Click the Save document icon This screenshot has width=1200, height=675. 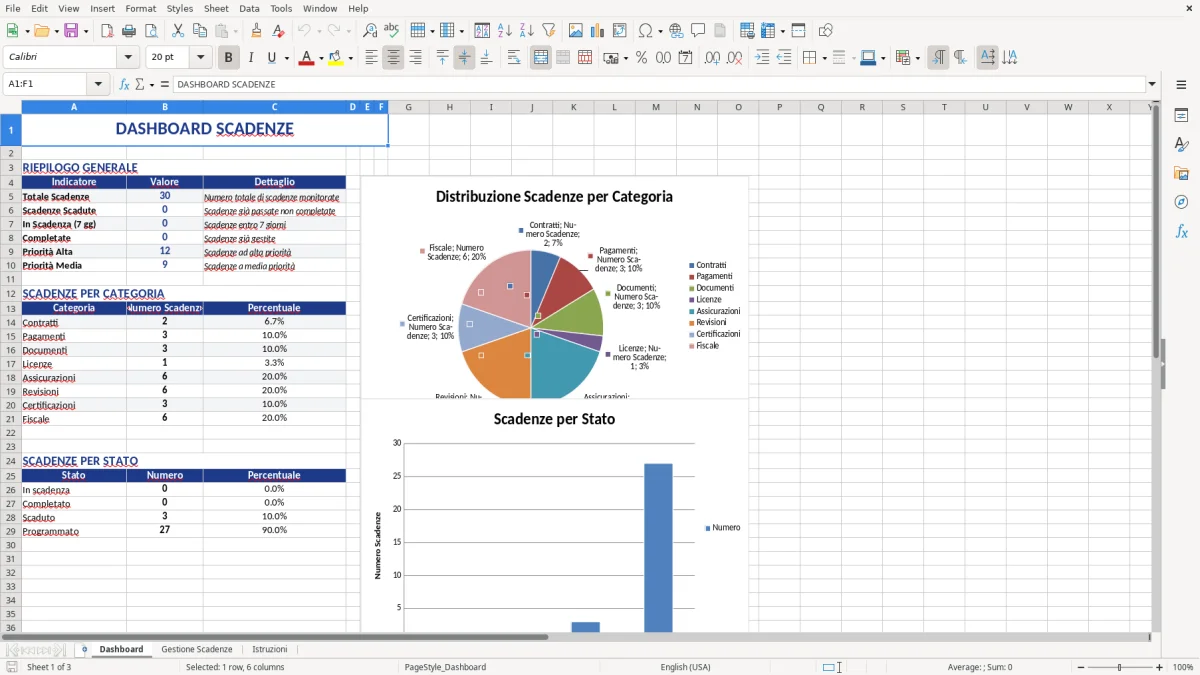pyautogui.click(x=70, y=31)
